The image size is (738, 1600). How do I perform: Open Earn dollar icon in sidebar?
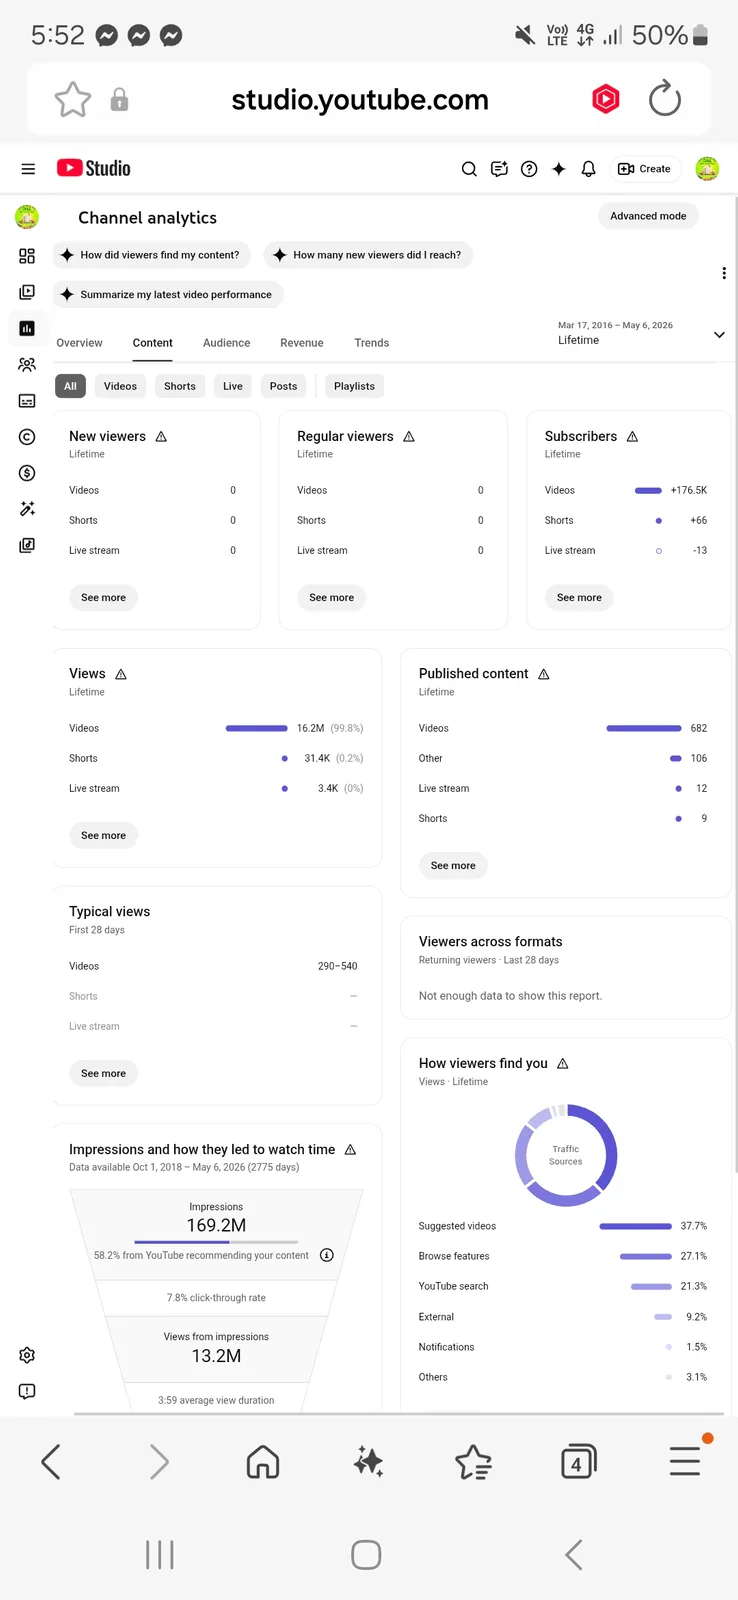click(x=27, y=473)
